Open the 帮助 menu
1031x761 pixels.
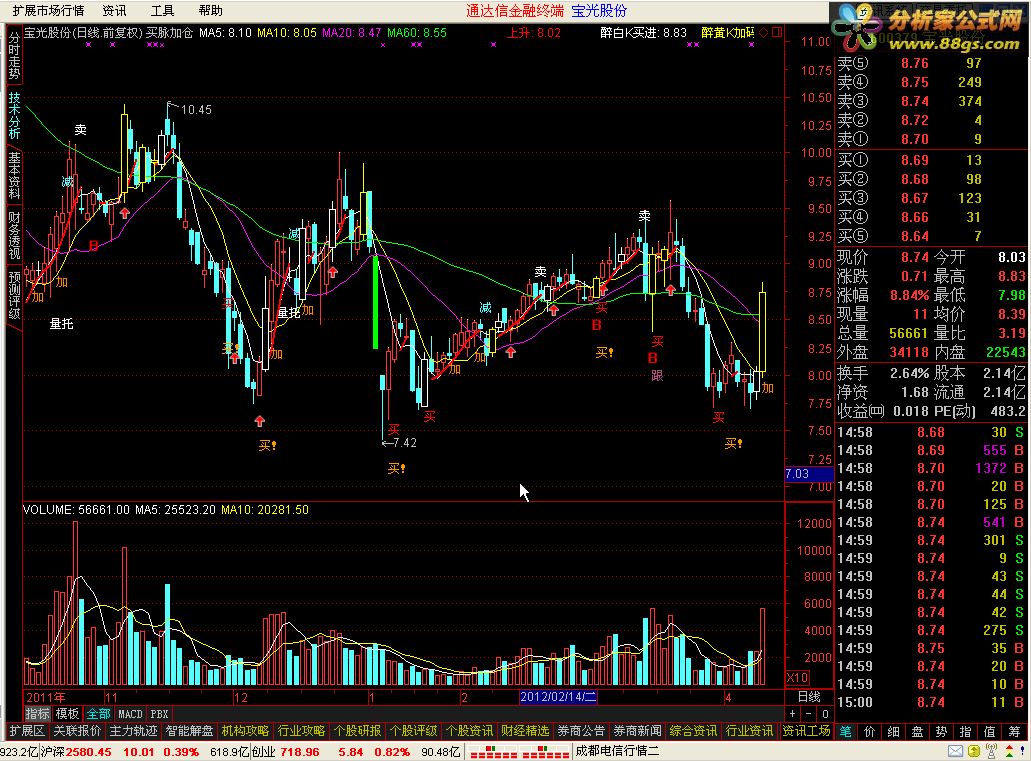pos(210,11)
